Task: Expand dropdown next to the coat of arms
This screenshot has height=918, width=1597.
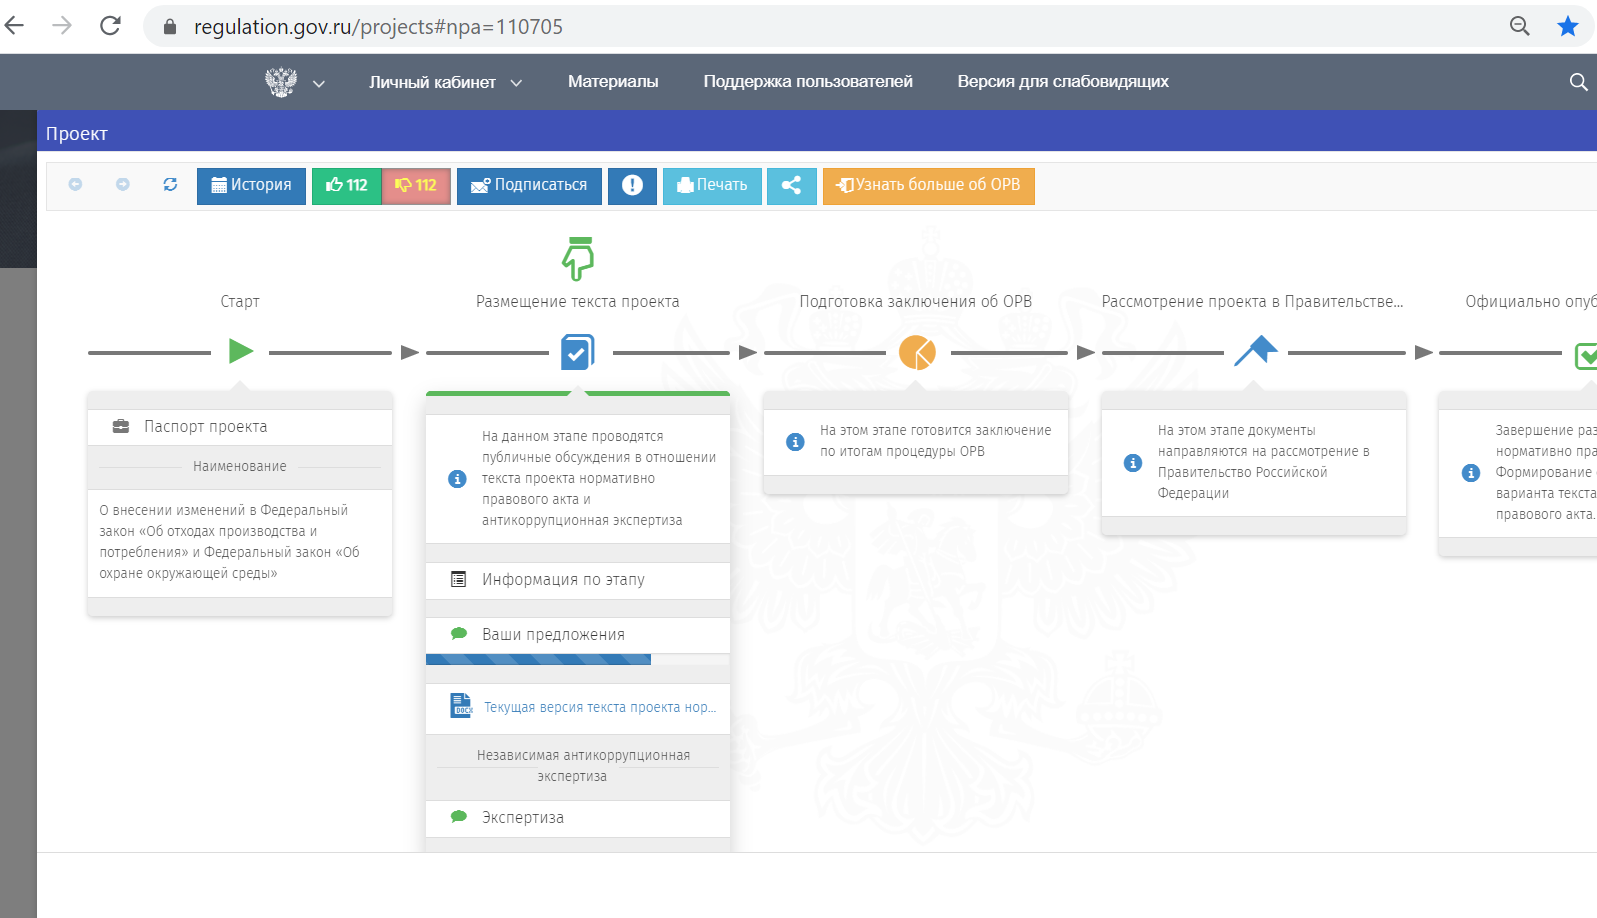Action: [x=319, y=84]
